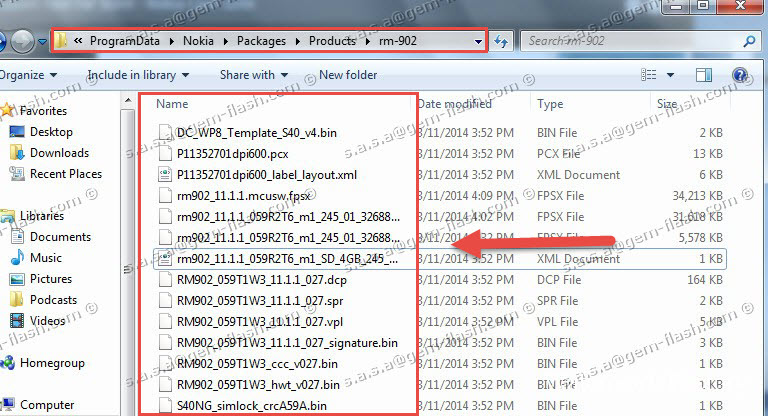Image resolution: width=768 pixels, height=416 pixels.
Task: Expand the address bar history dropdown
Action: tap(478, 42)
